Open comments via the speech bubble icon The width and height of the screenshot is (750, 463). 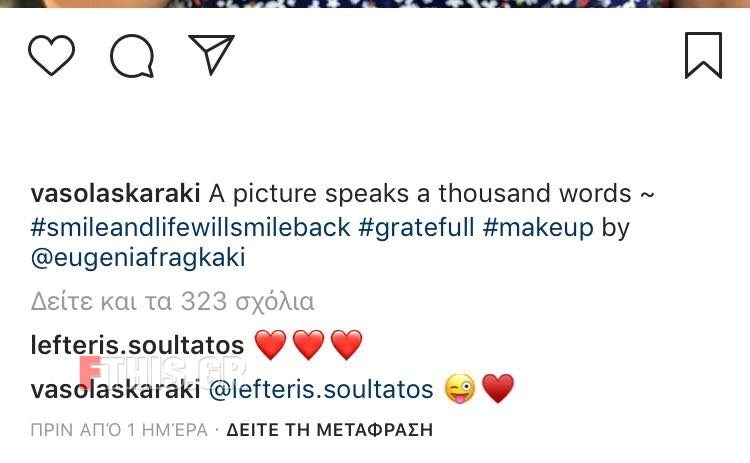[x=132, y=56]
